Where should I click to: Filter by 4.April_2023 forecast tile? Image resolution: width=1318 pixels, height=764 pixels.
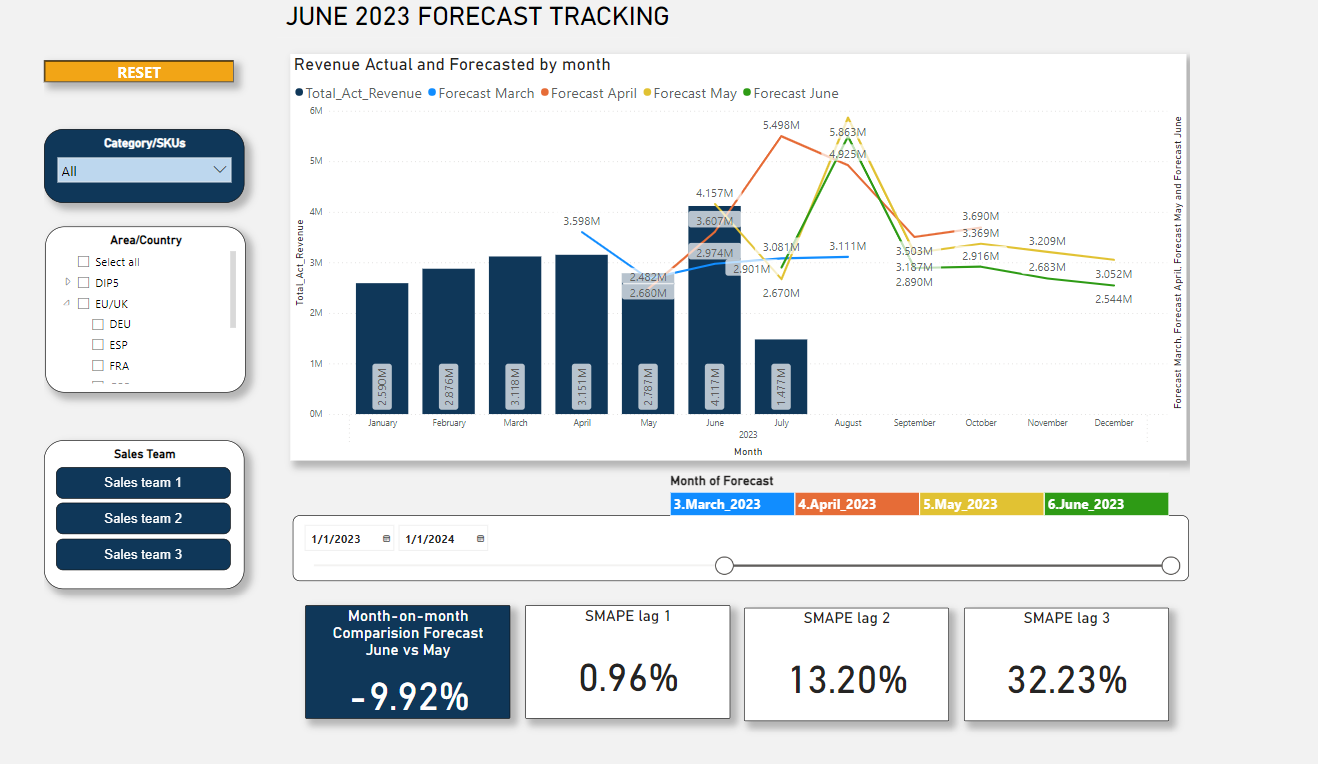[x=857, y=504]
